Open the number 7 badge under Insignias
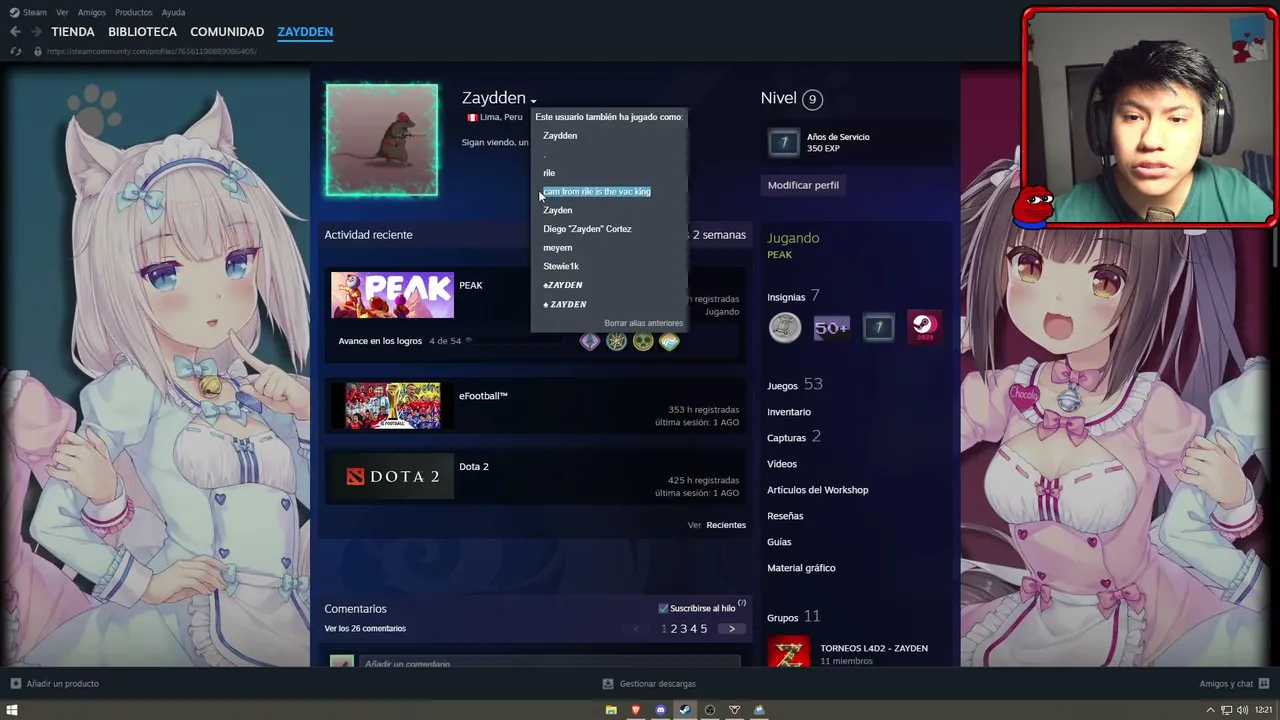 878,327
